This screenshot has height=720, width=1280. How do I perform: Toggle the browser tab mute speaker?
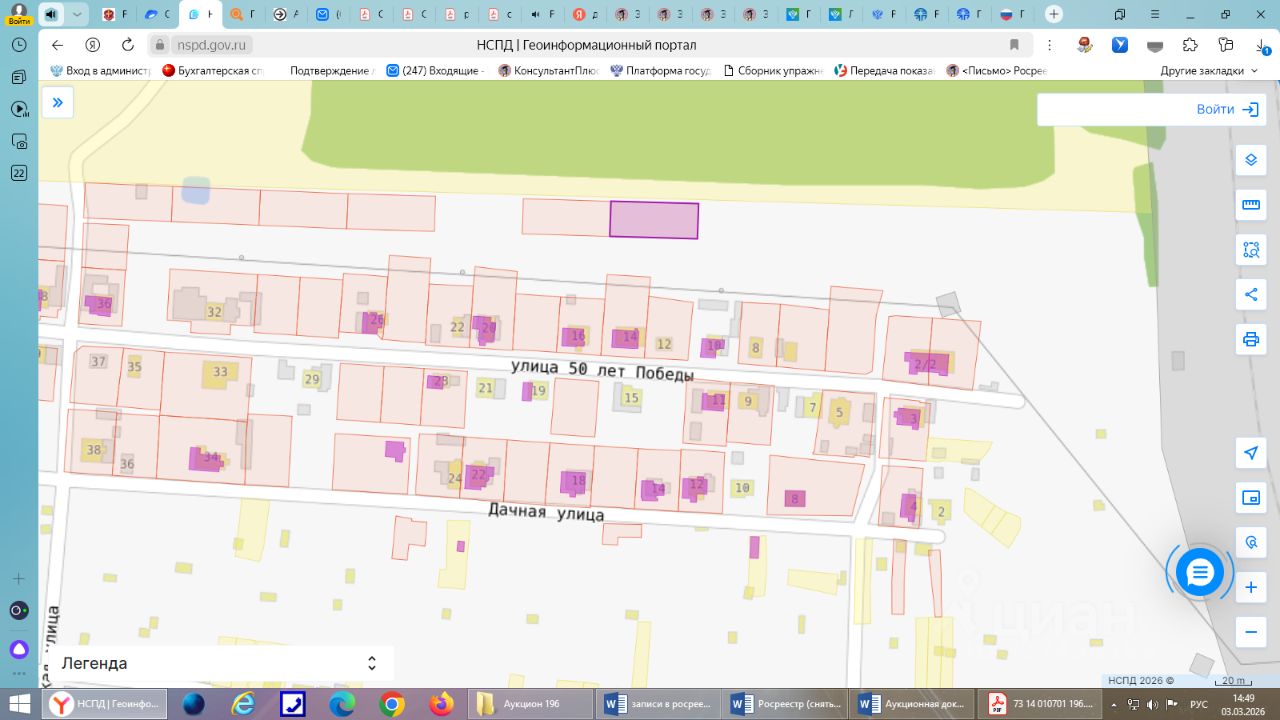[50, 14]
